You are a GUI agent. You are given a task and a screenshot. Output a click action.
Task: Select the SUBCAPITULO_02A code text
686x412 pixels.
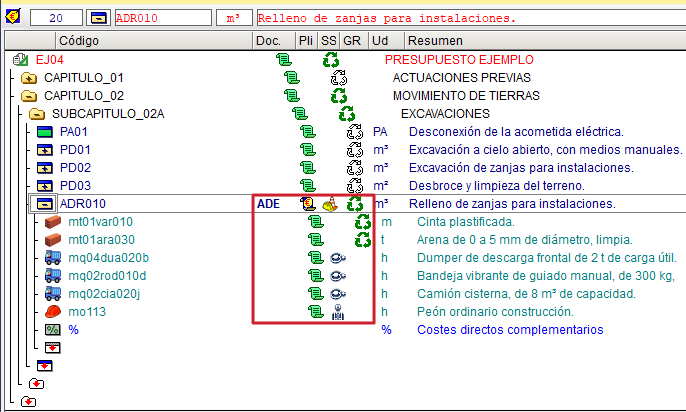point(108,114)
